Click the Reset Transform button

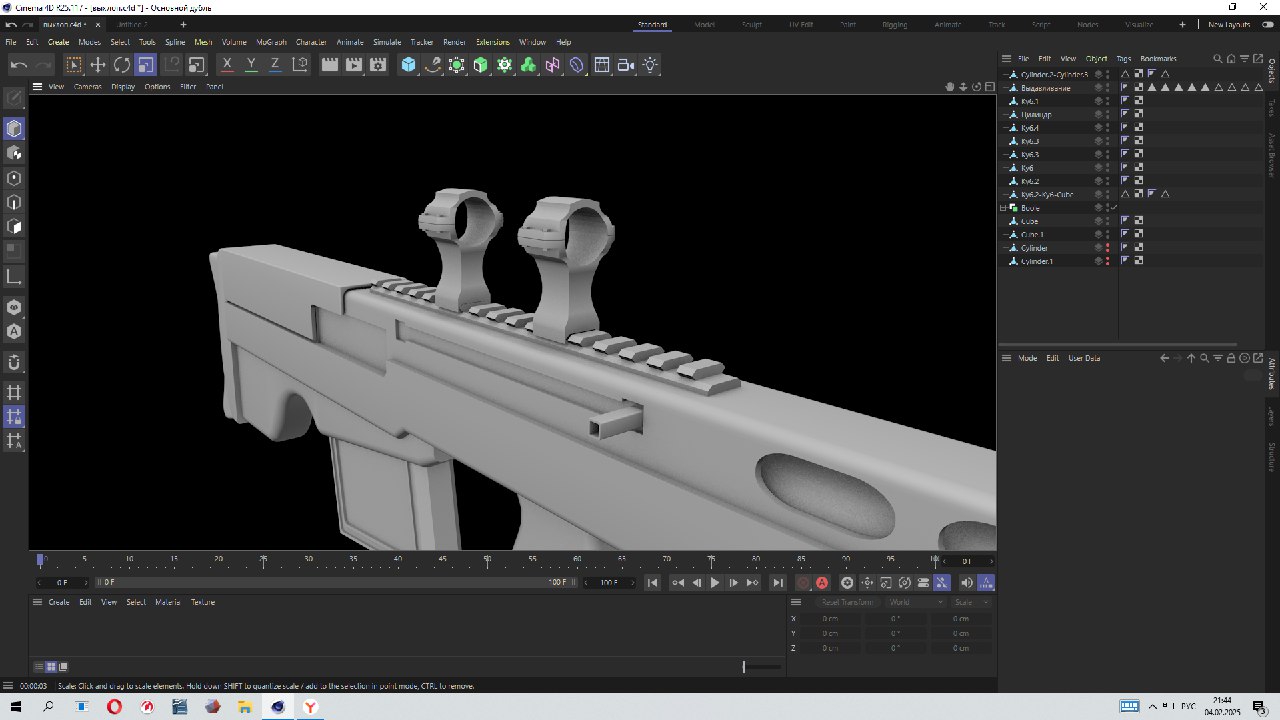846,602
